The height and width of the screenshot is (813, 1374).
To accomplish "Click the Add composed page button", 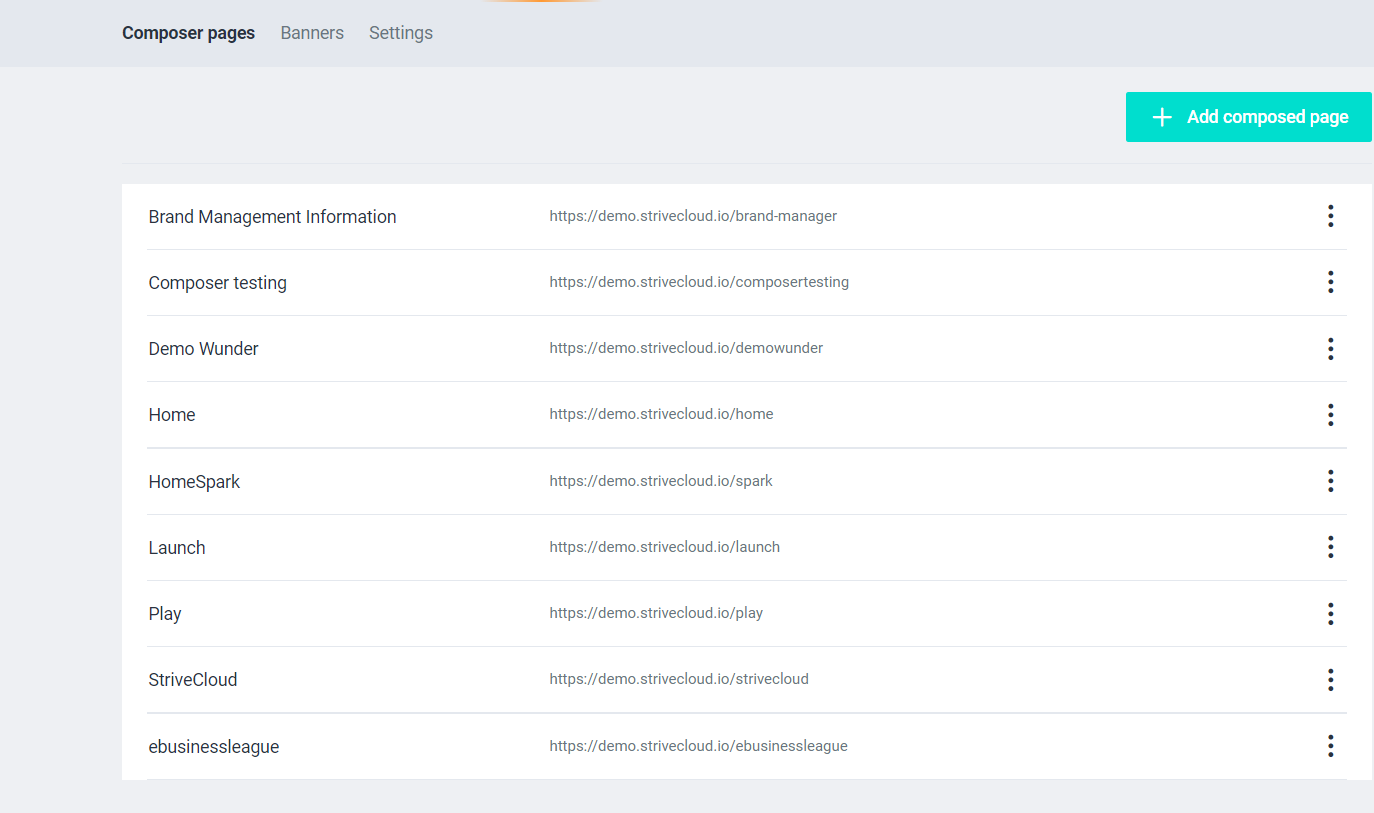I will point(1248,116).
